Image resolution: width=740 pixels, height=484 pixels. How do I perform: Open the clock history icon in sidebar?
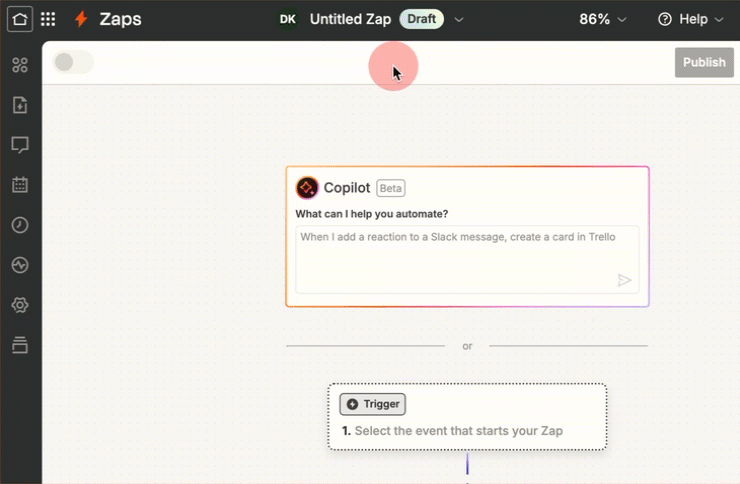(20, 225)
